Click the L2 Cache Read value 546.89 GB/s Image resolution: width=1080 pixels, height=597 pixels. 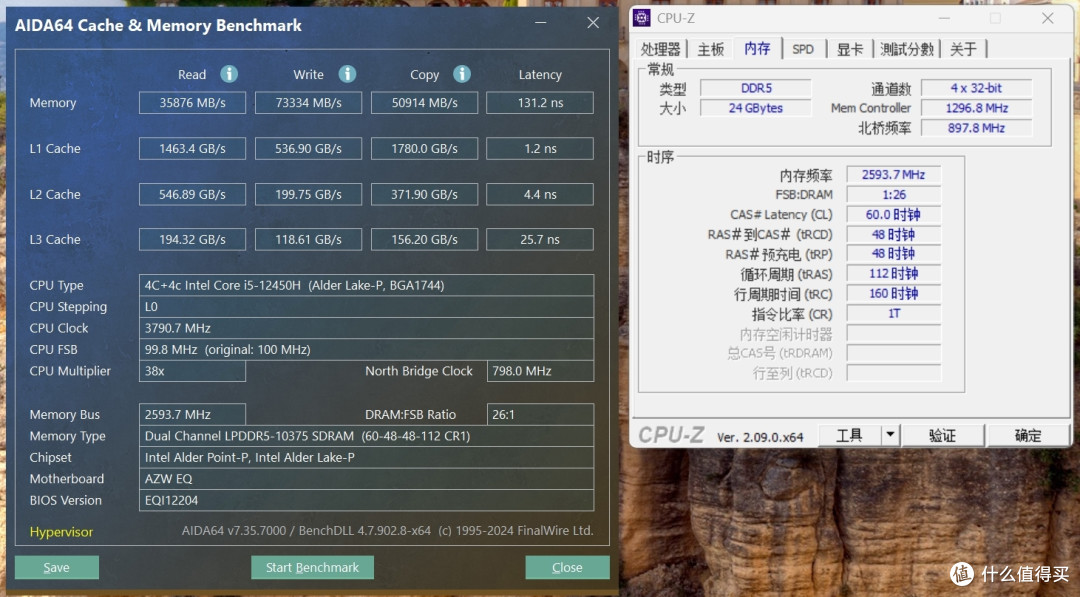click(x=192, y=194)
